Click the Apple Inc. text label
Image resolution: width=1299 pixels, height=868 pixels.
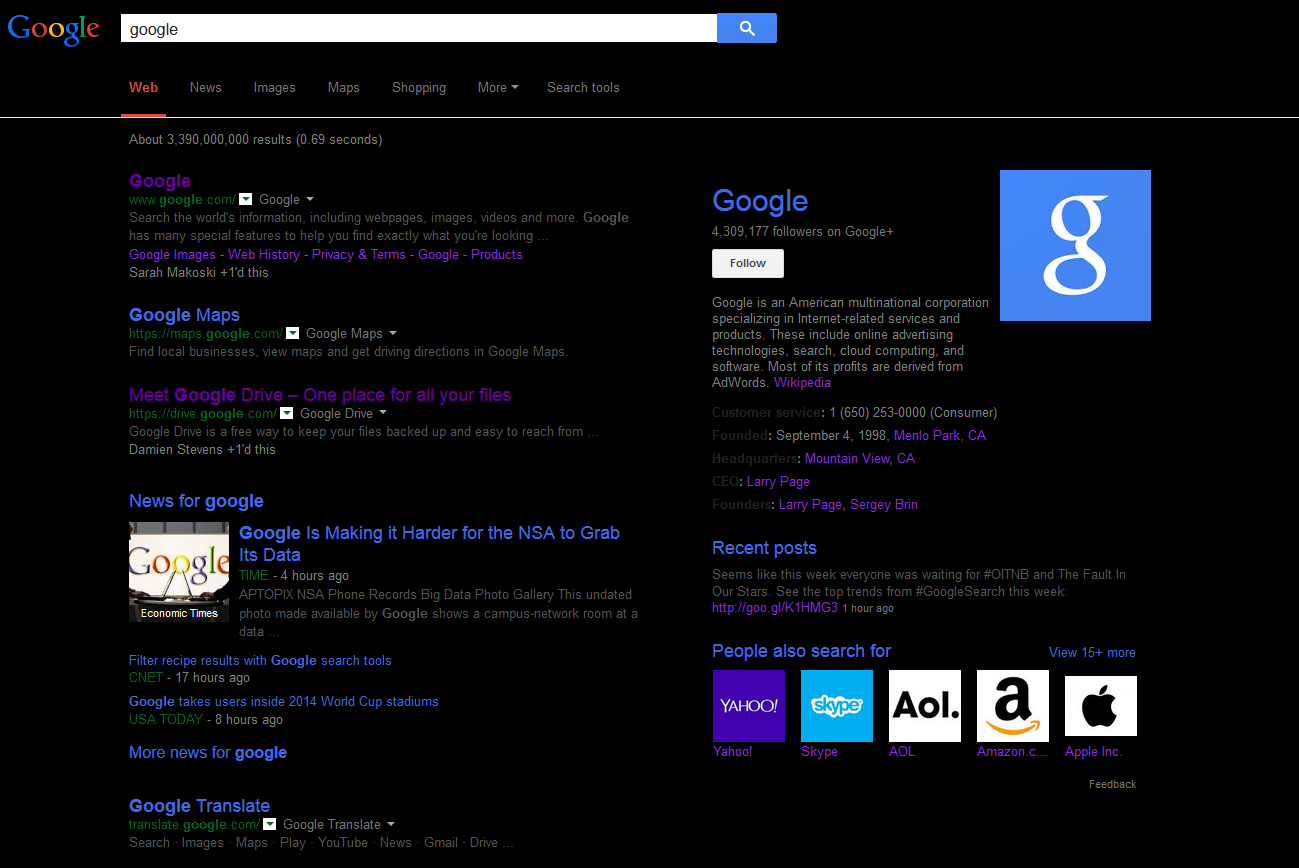1094,751
